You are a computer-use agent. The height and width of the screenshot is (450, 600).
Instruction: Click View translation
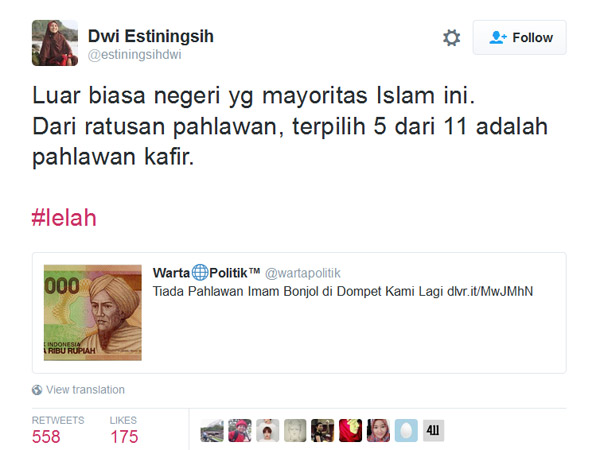pos(85,390)
